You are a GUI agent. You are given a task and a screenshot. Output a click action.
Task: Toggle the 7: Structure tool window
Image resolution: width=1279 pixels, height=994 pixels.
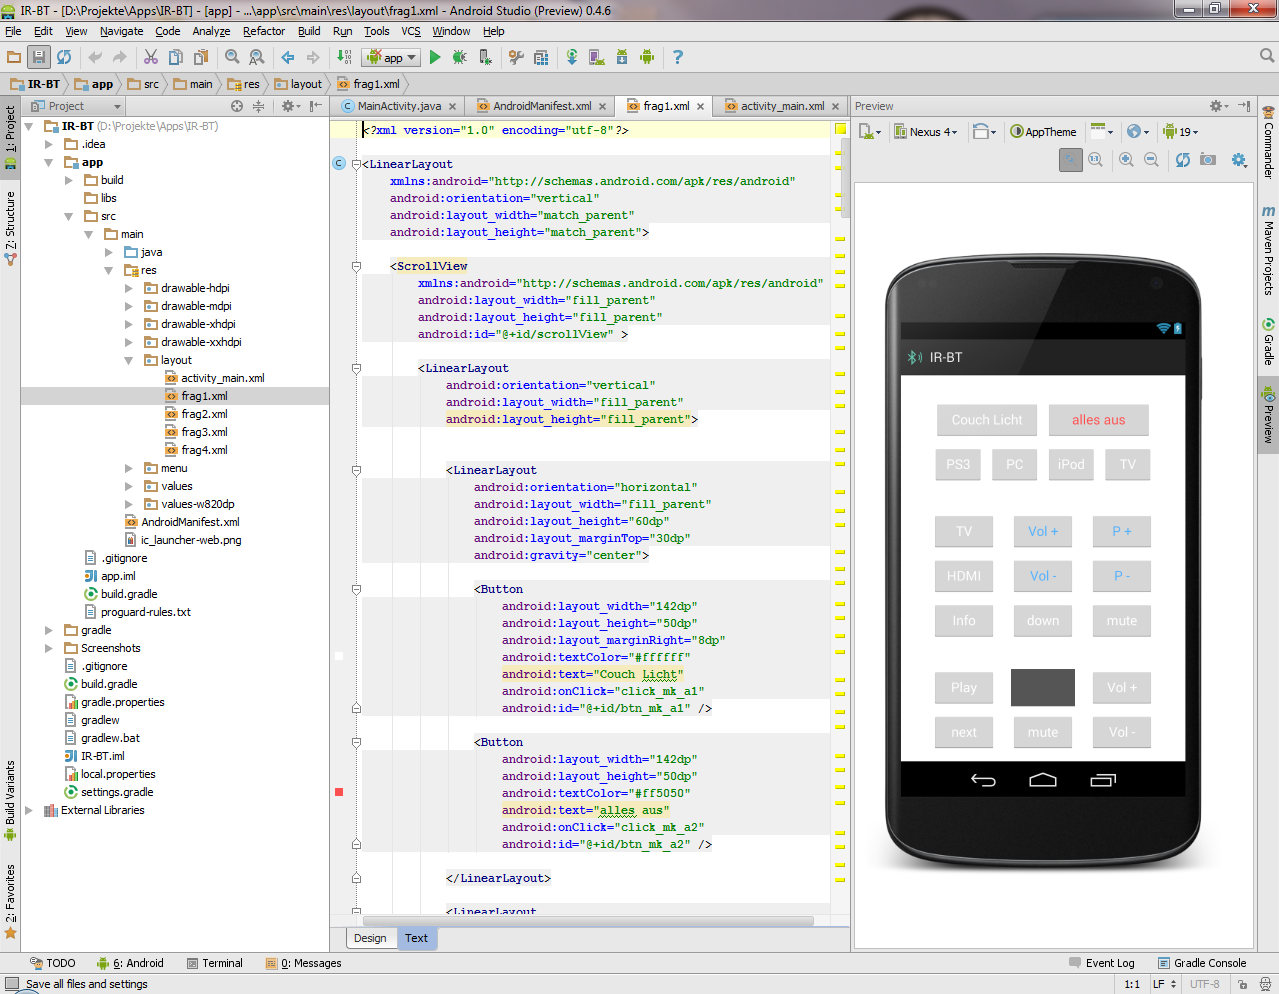click(10, 228)
